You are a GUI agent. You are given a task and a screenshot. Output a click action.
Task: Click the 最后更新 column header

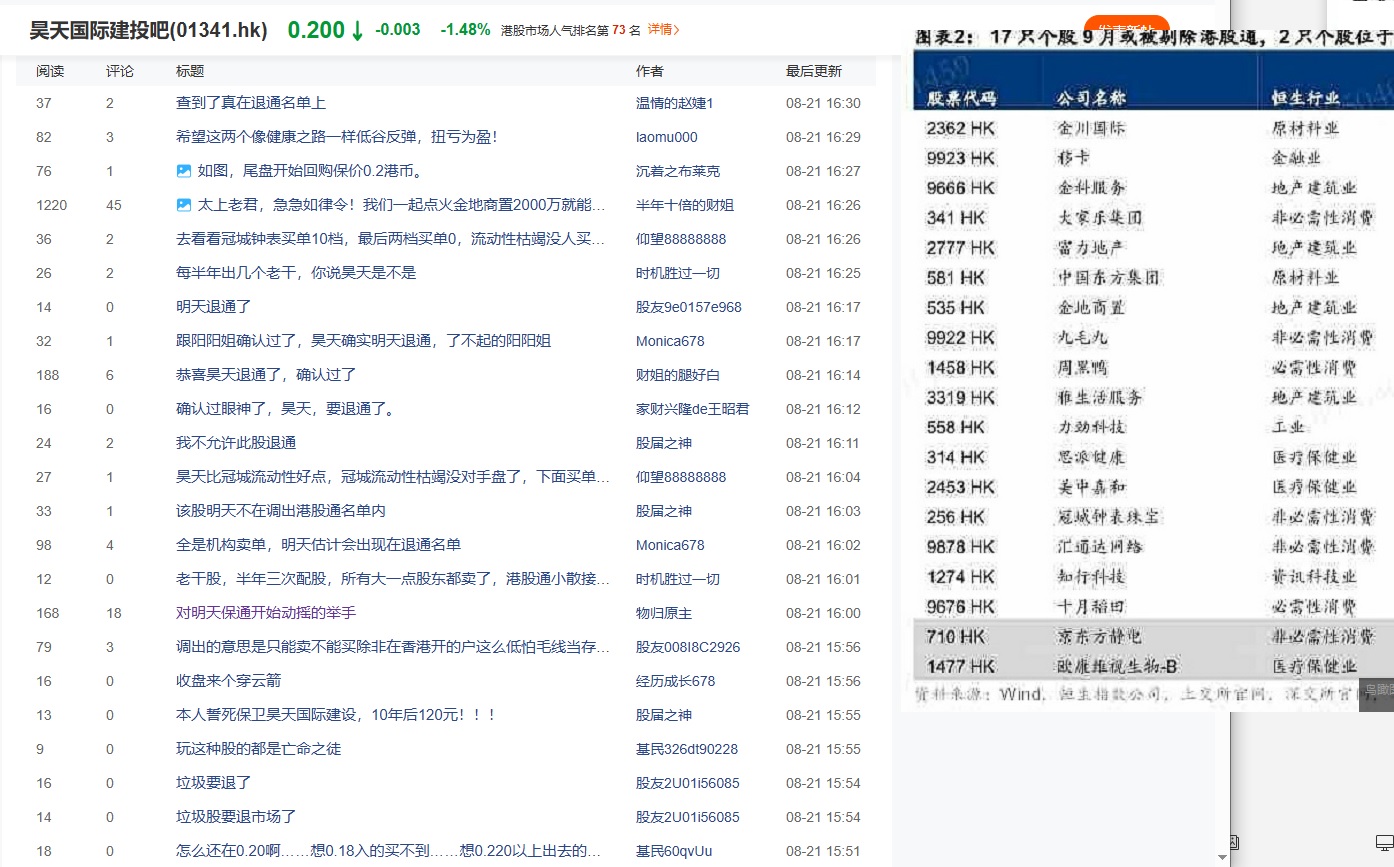(814, 71)
